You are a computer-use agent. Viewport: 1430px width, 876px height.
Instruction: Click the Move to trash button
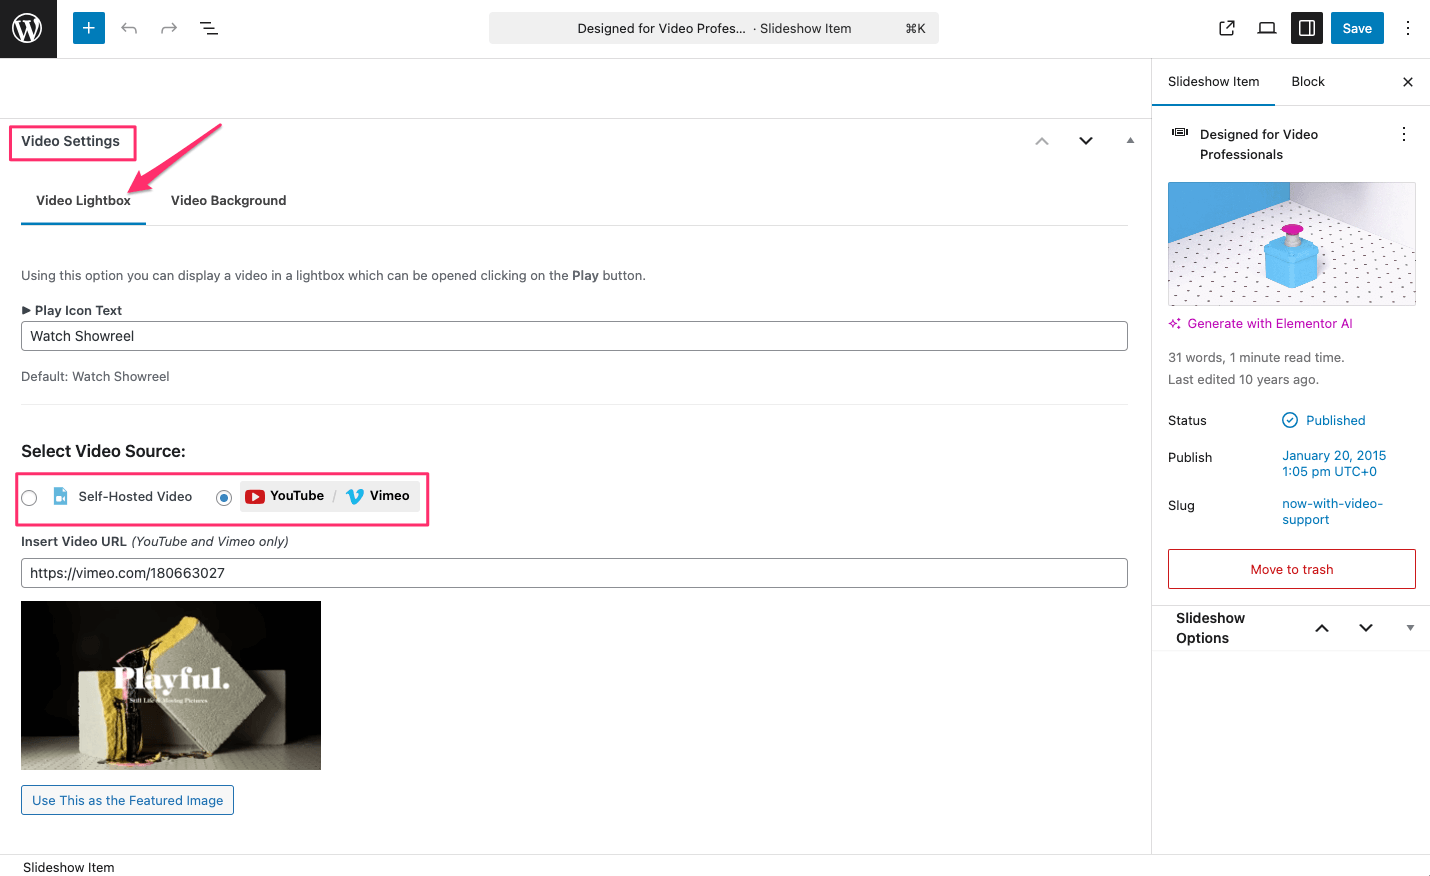pos(1291,569)
